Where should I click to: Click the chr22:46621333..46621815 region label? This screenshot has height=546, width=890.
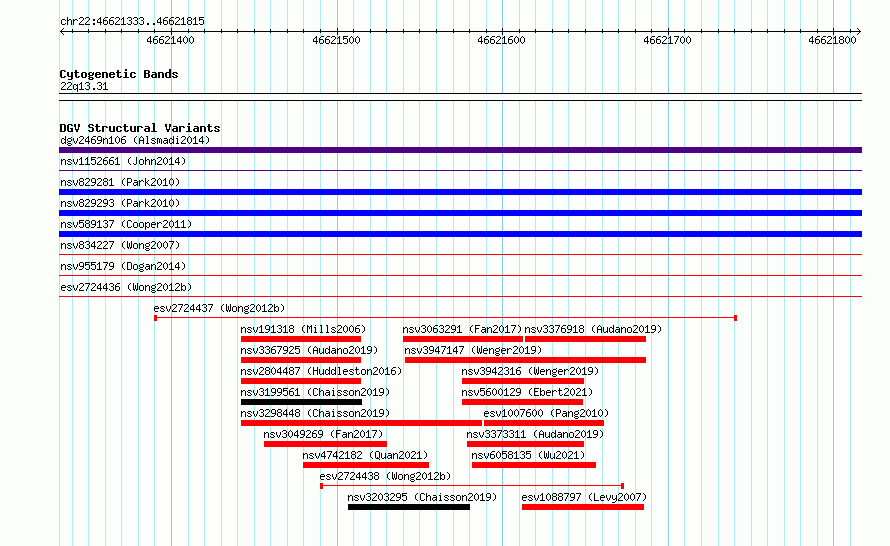132,21
